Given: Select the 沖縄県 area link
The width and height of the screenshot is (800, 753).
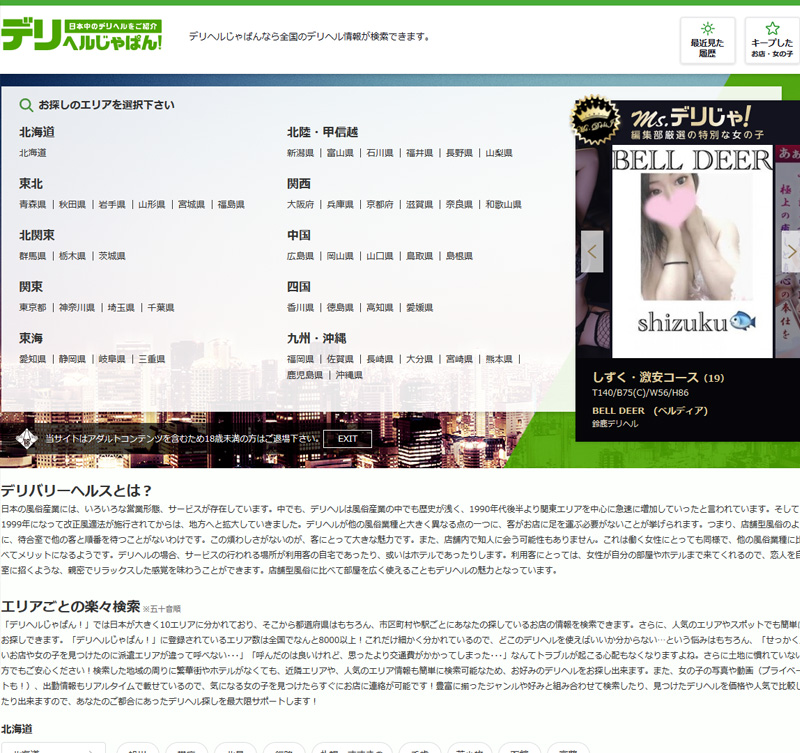Looking at the screenshot, I should [x=349, y=375].
